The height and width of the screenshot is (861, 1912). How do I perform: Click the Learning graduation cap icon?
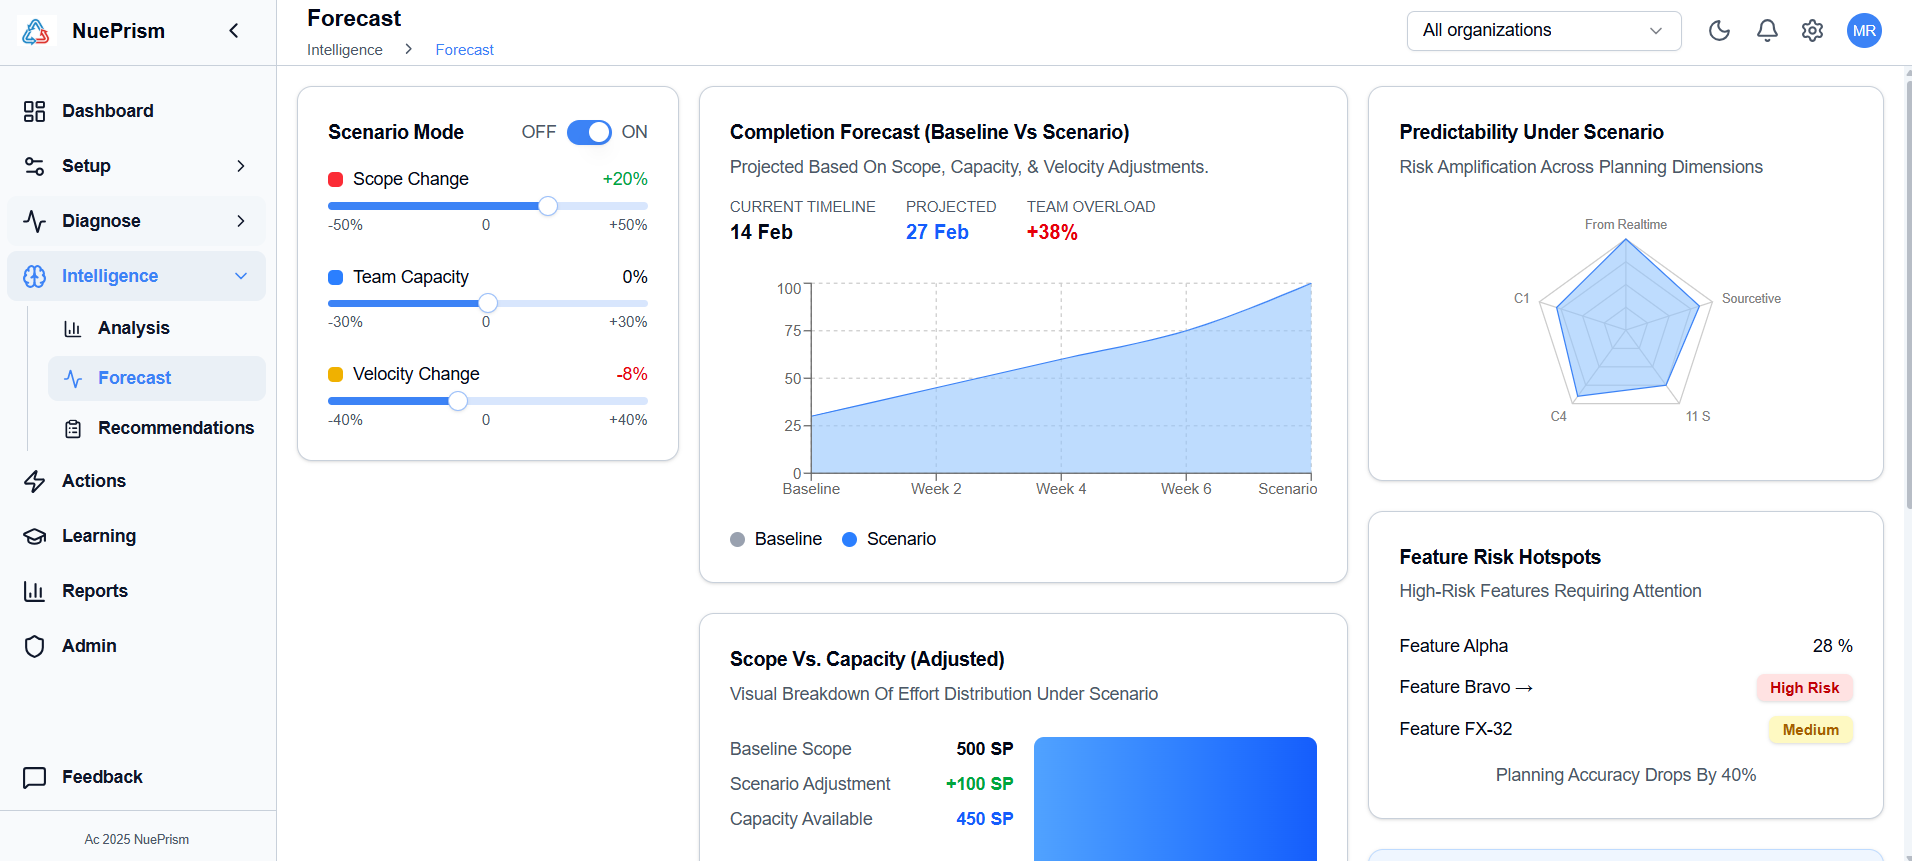[x=35, y=536]
